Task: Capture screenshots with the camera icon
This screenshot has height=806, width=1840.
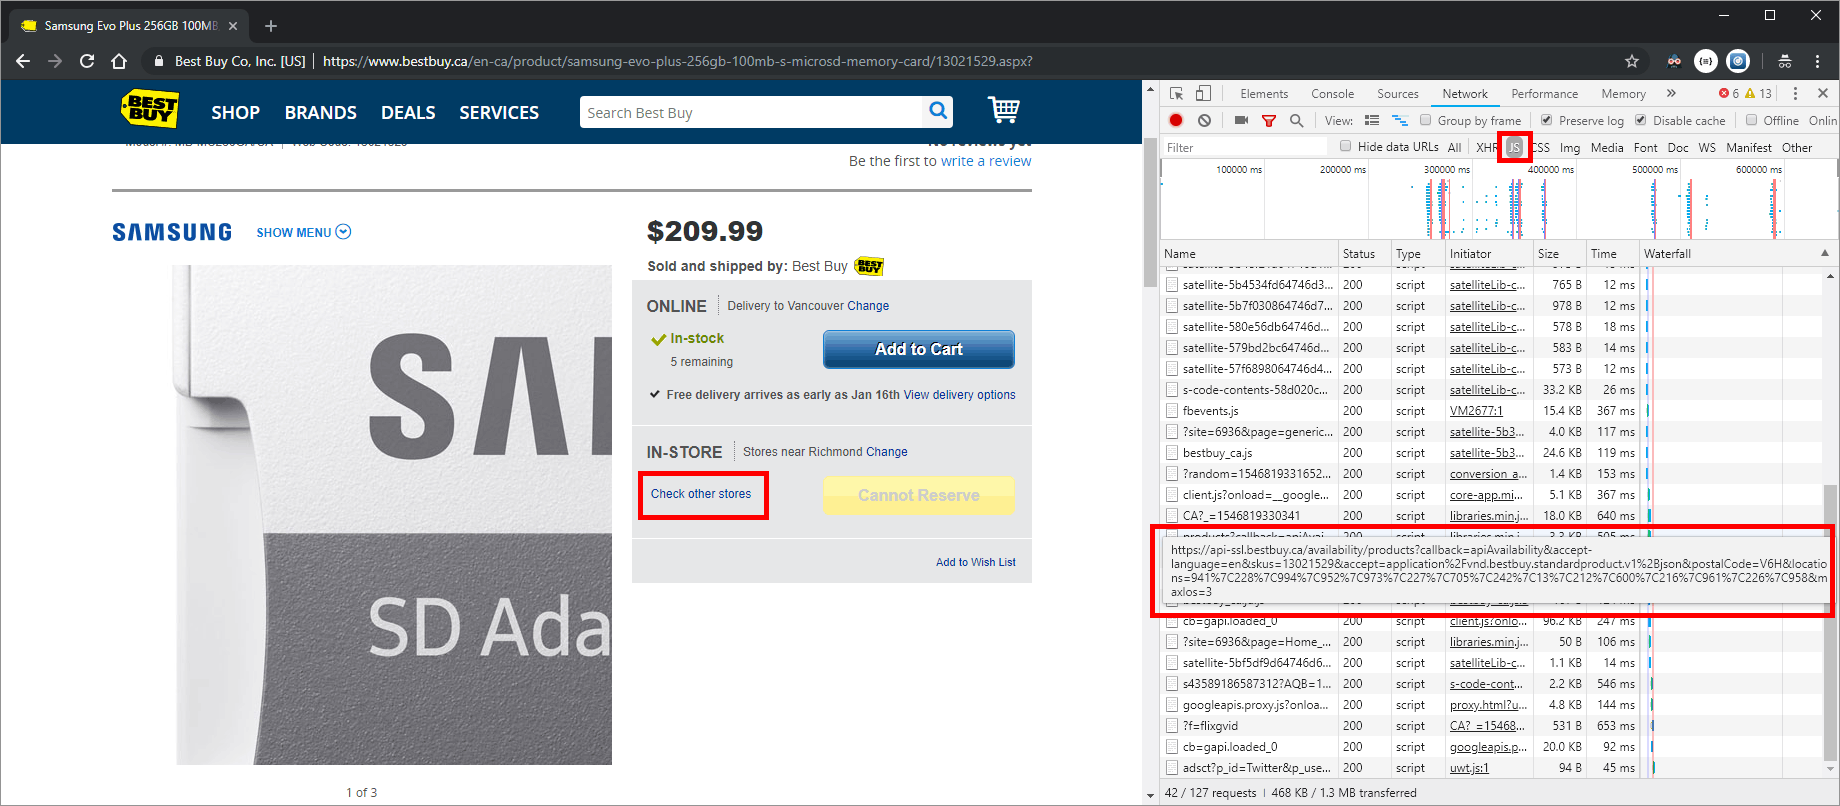Action: 1241,120
